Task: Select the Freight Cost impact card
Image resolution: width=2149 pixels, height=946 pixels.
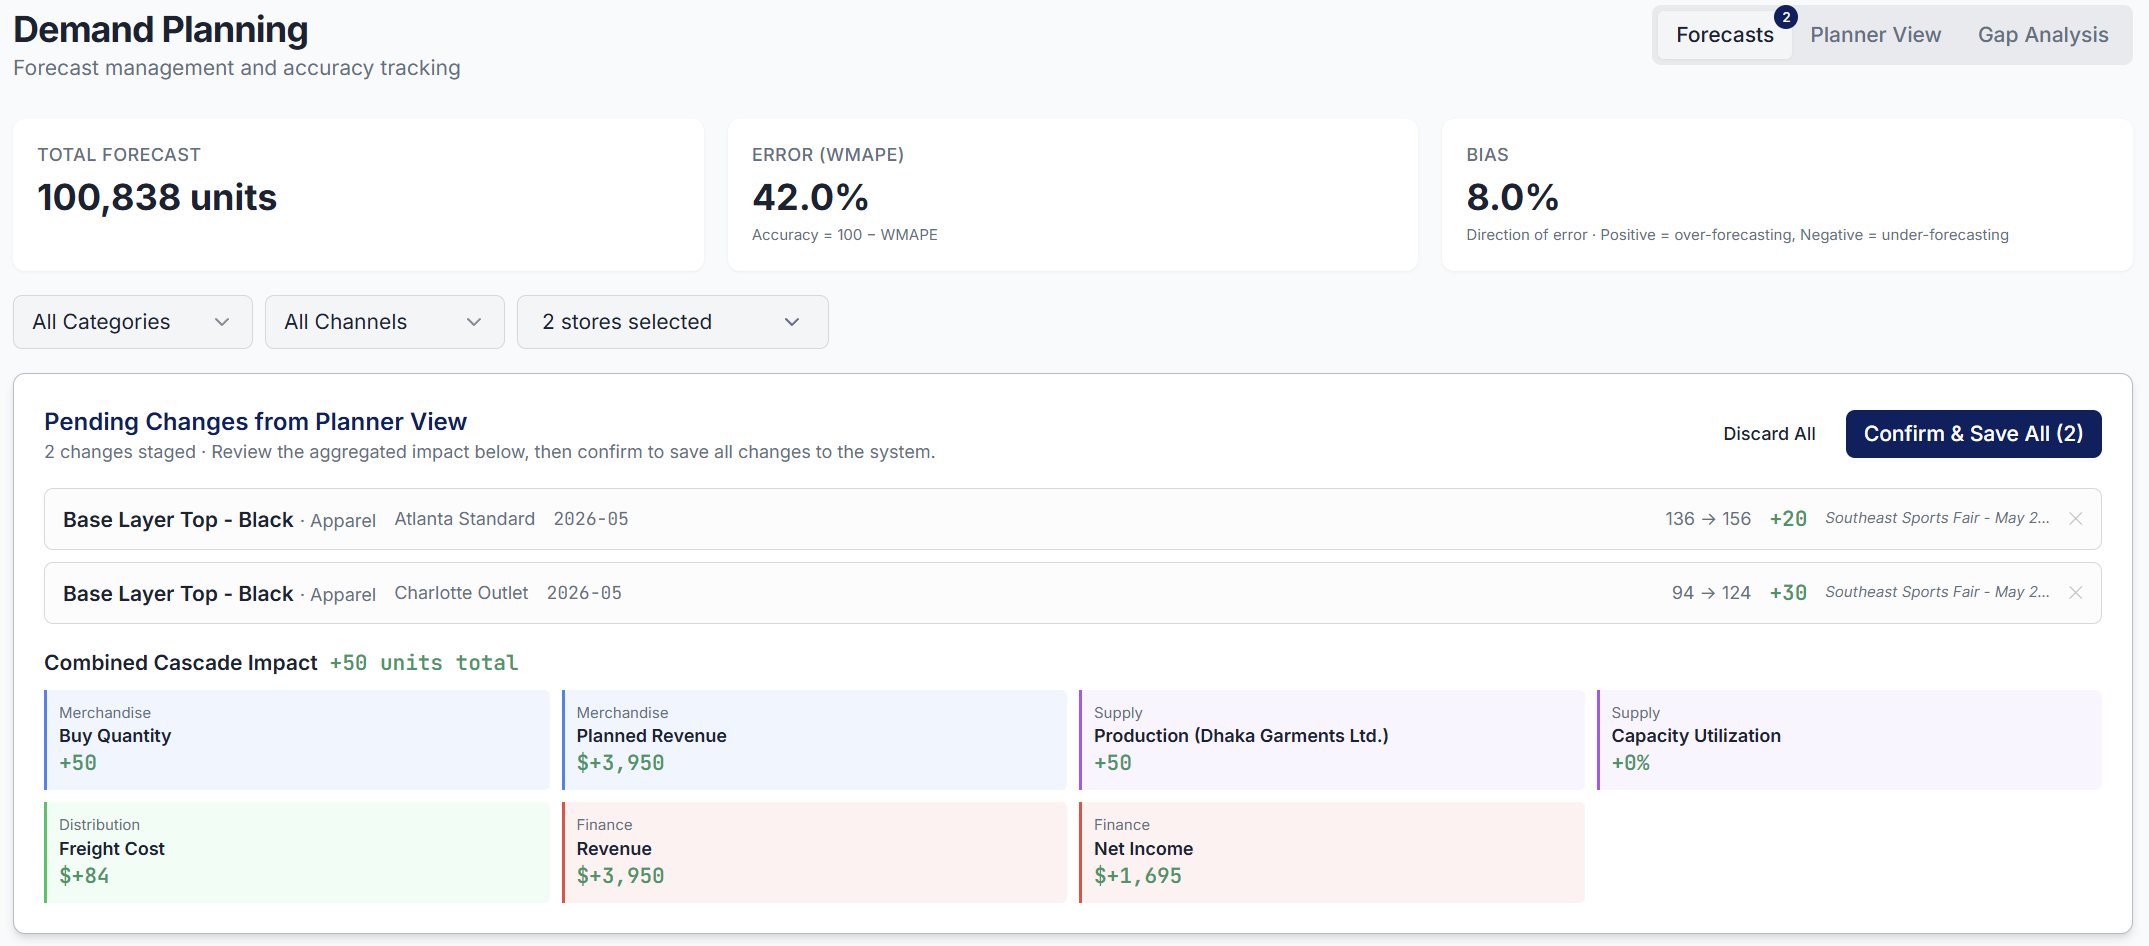Action: 296,851
